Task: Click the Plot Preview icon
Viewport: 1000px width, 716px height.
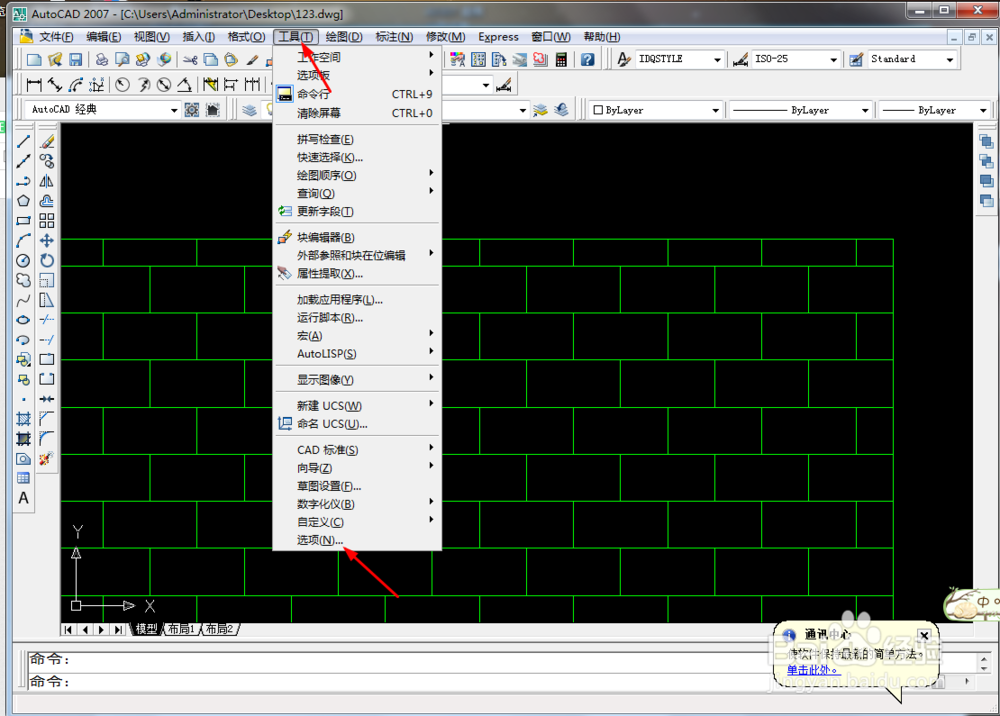Action: click(x=122, y=59)
